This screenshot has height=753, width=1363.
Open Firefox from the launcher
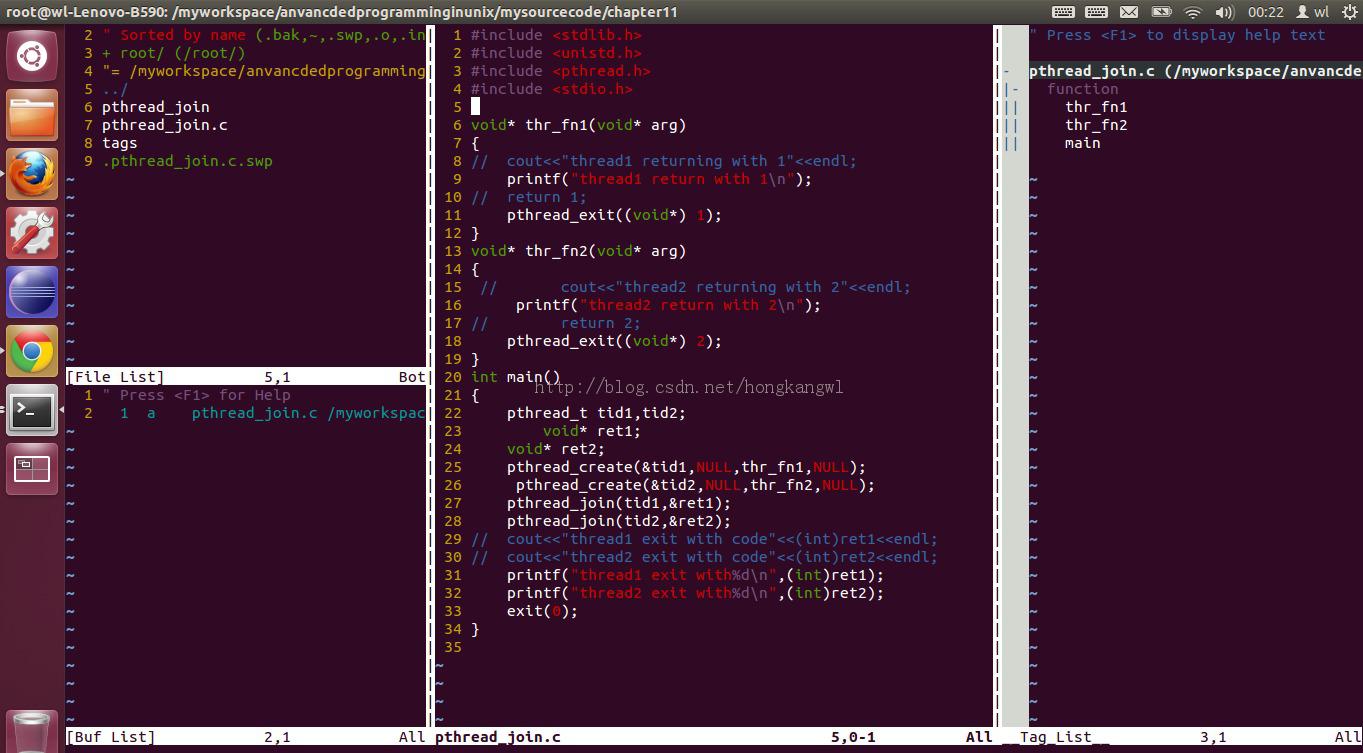click(32, 174)
